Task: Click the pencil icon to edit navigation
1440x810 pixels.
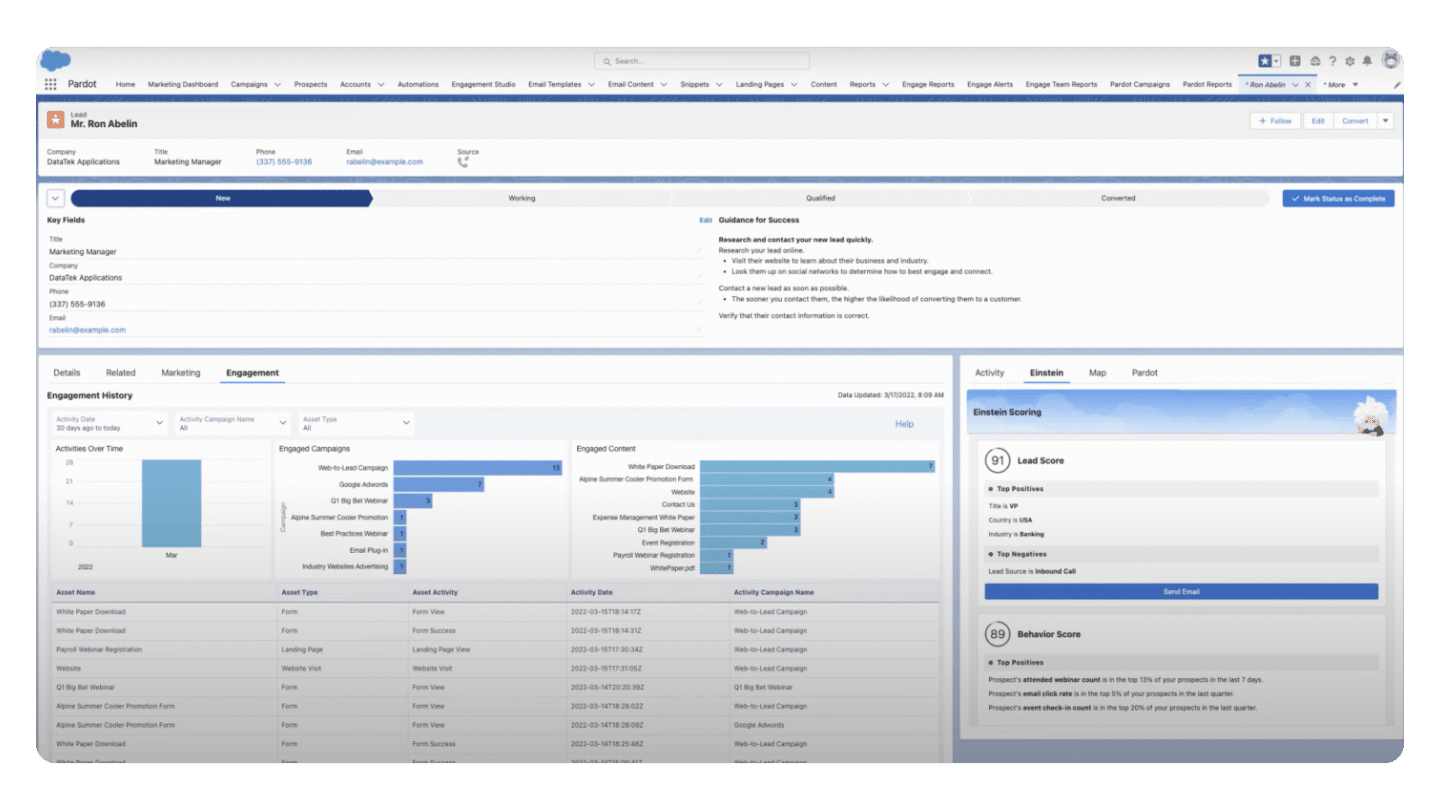Action: click(1397, 85)
